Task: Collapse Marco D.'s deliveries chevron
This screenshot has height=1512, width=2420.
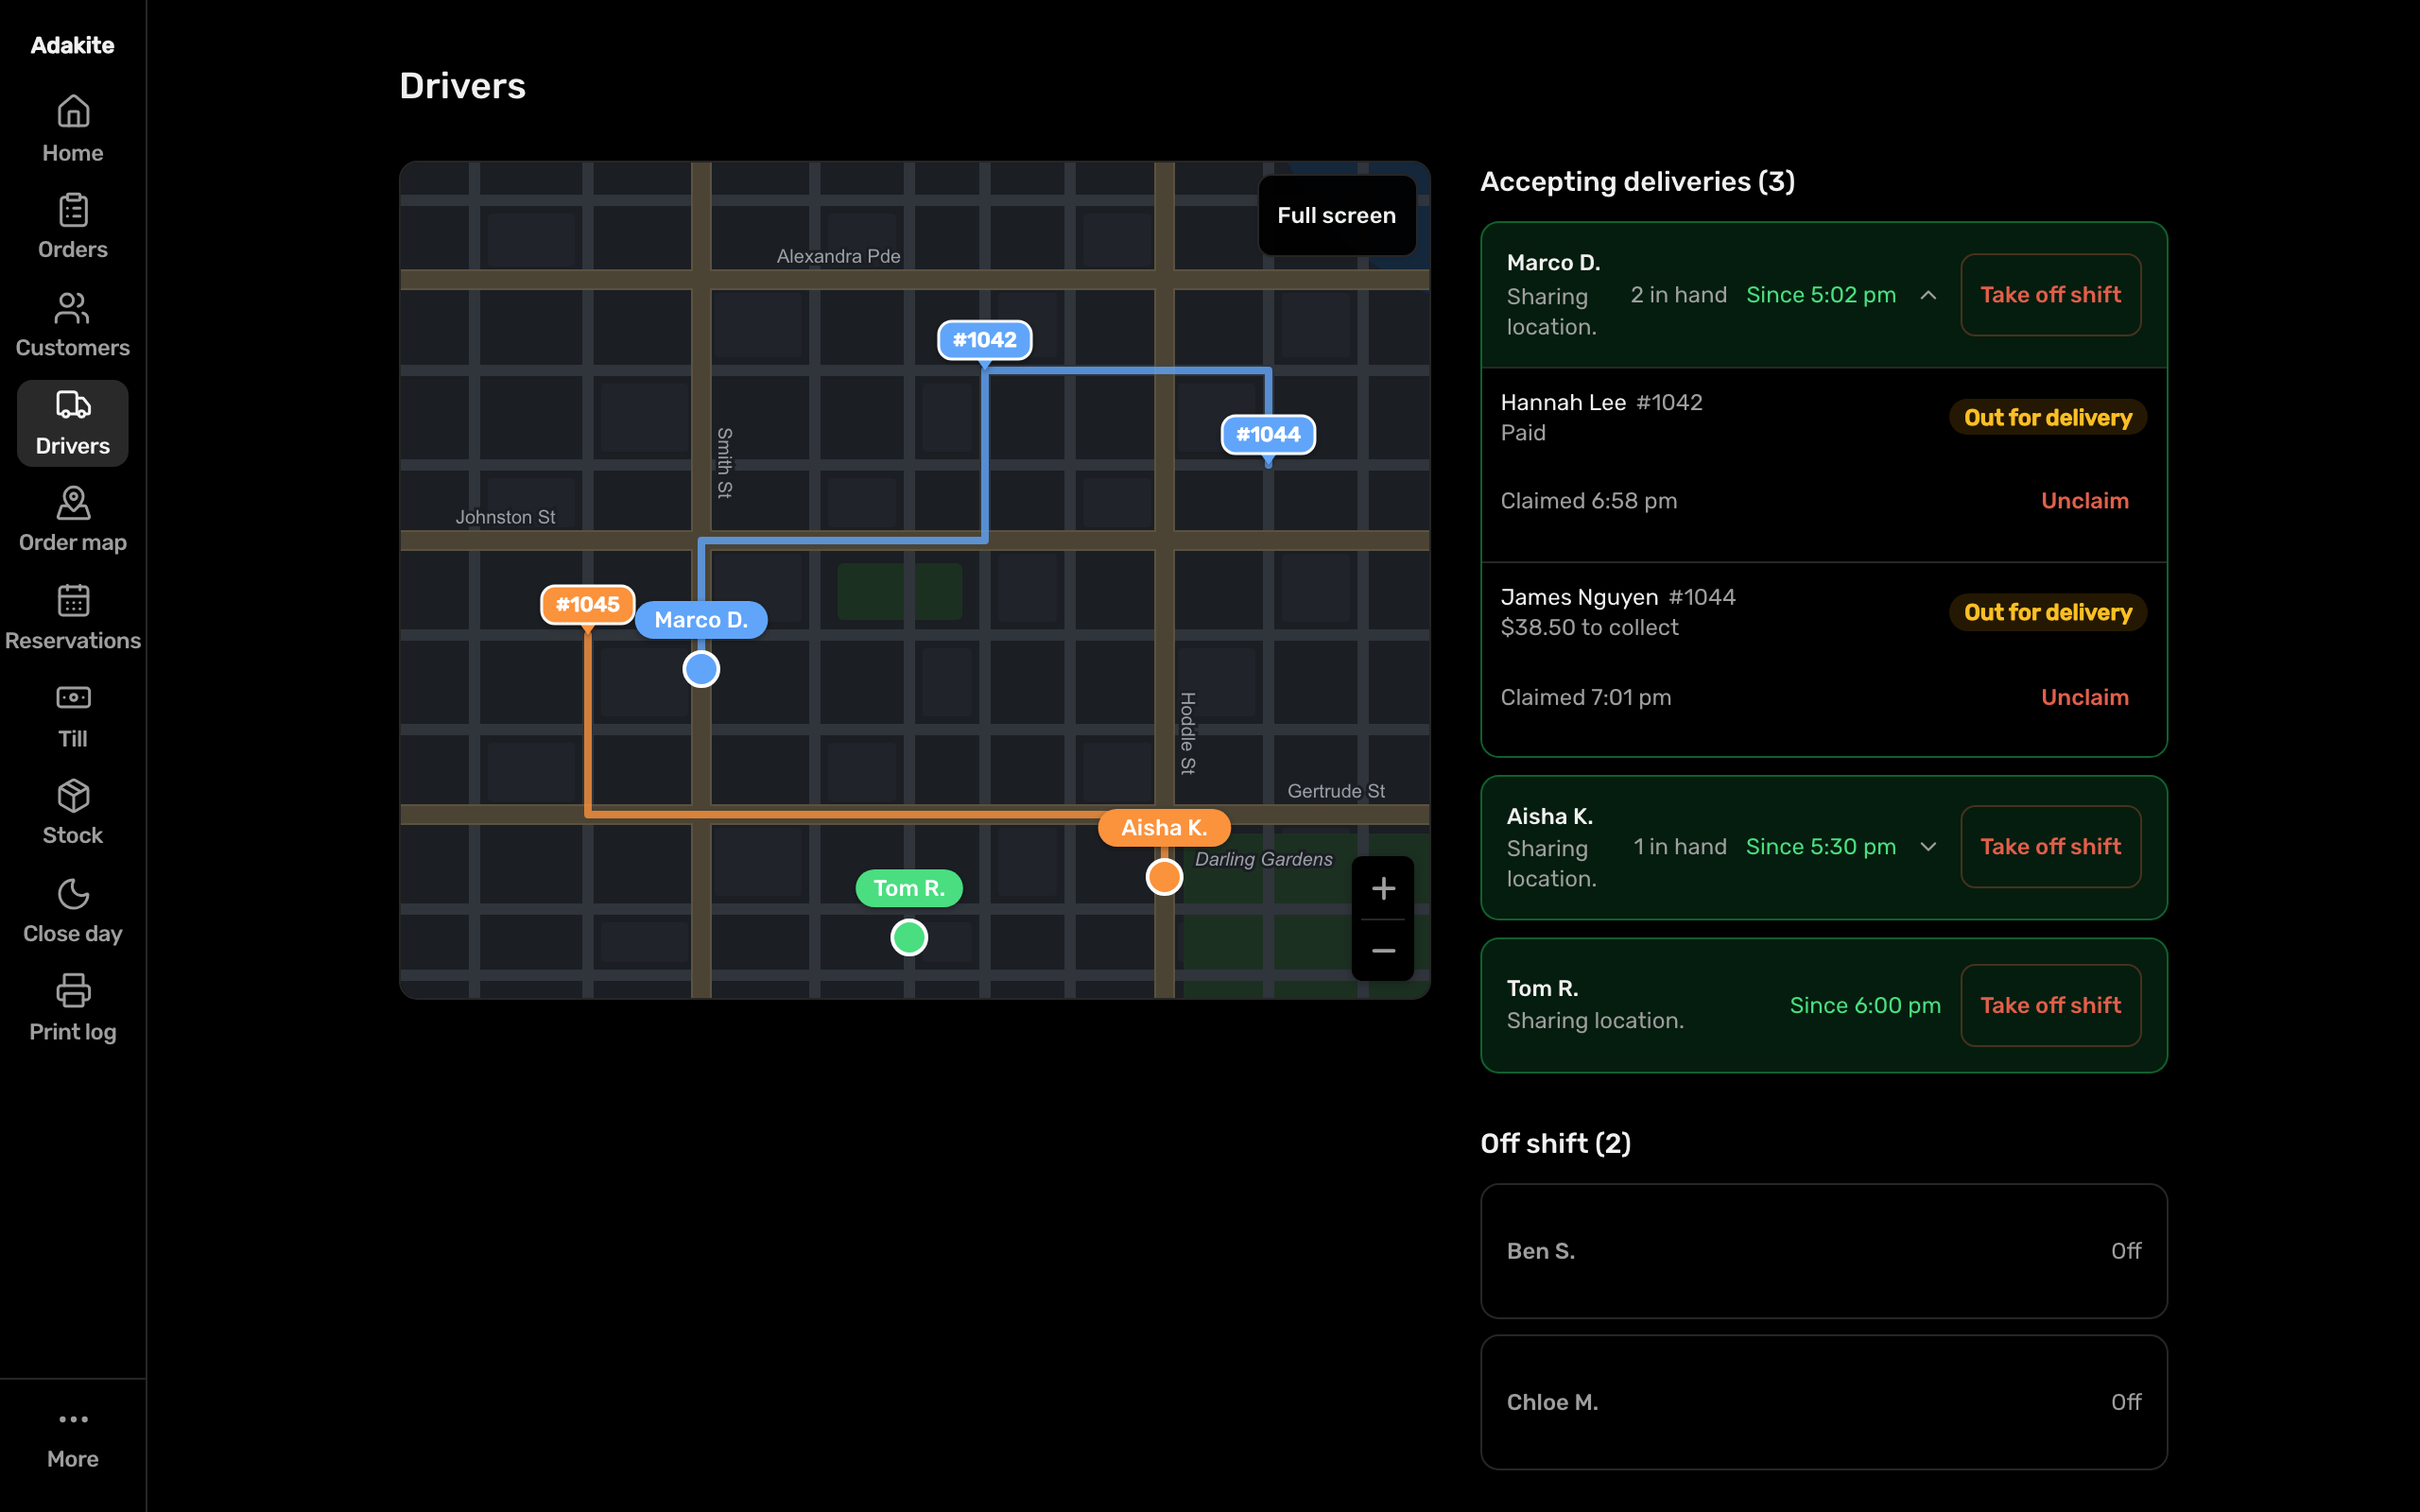Action: tap(1928, 295)
